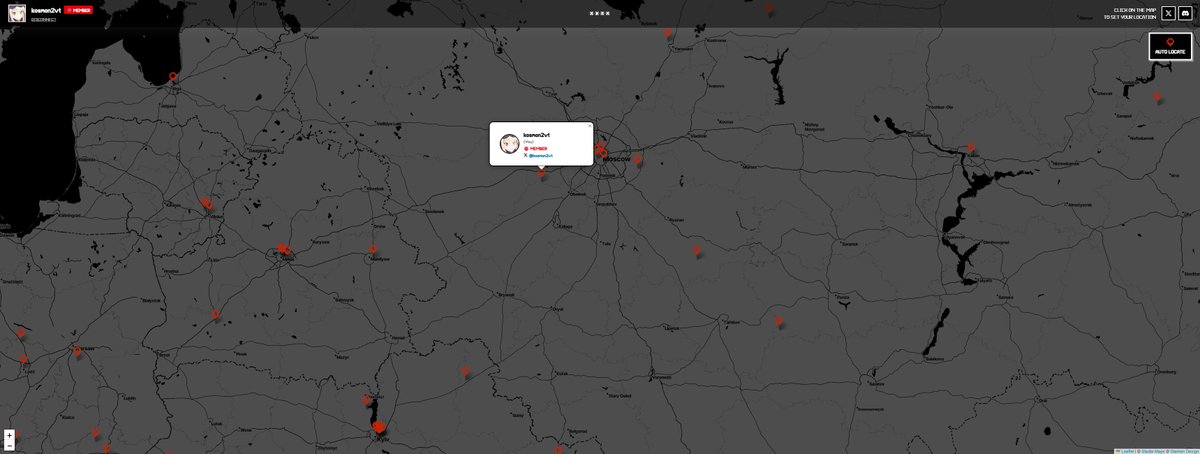Screen dimensions: 1200x454
Task: Select the map pin at Mogilev
Action: tap(373, 249)
